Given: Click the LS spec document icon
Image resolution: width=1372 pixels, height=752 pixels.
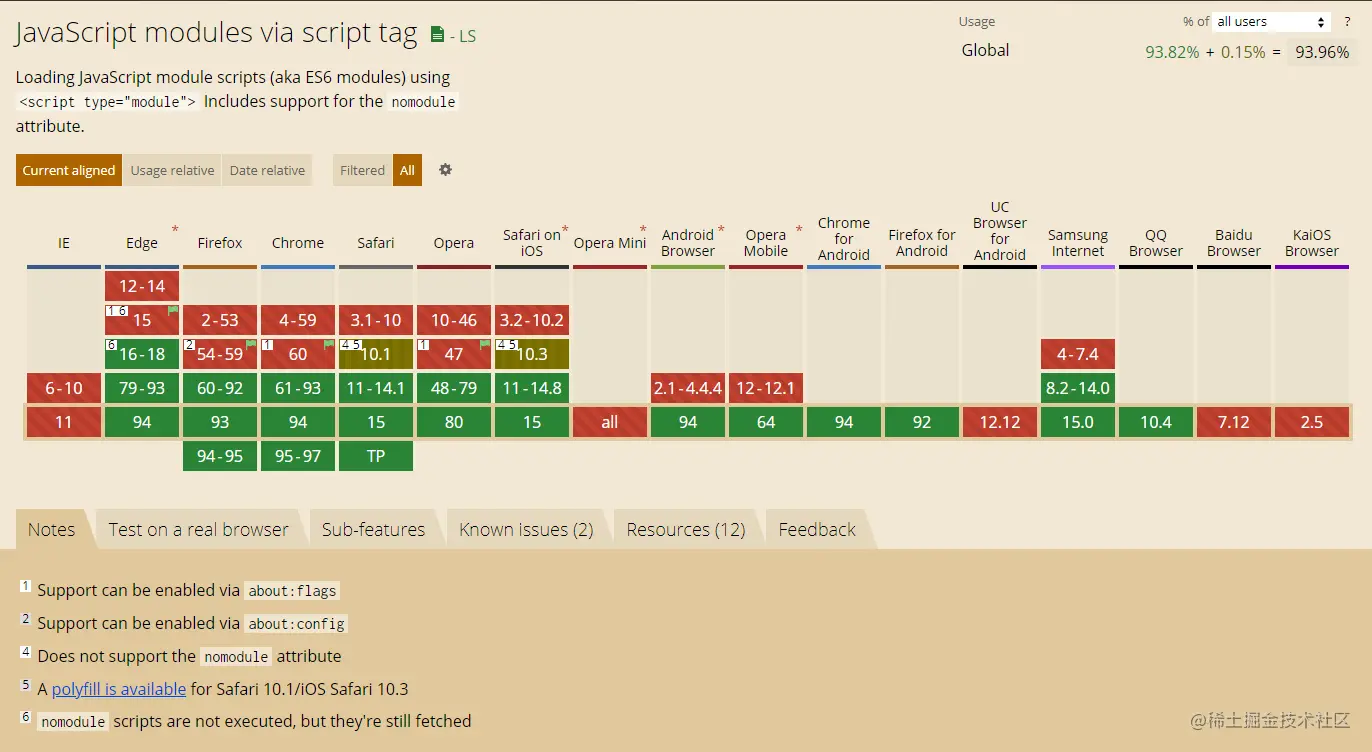Looking at the screenshot, I should tap(437, 34).
